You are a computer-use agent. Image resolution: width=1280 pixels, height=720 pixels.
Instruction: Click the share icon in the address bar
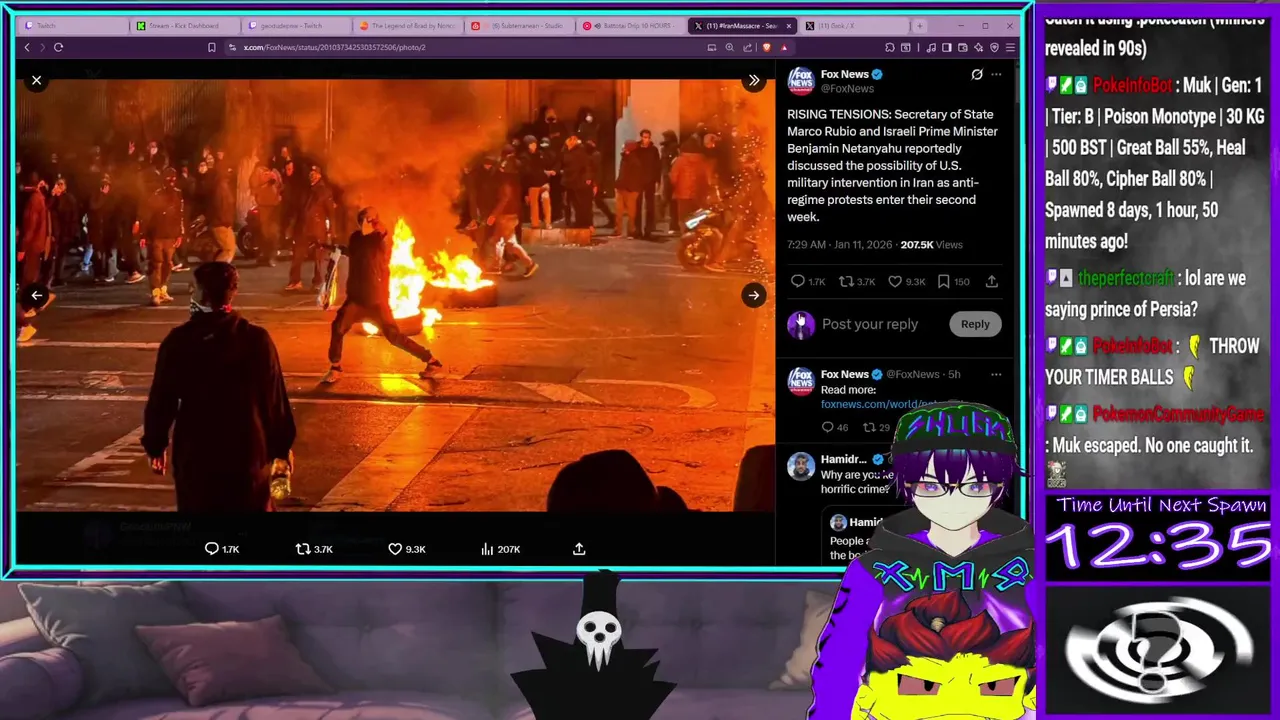(x=747, y=47)
